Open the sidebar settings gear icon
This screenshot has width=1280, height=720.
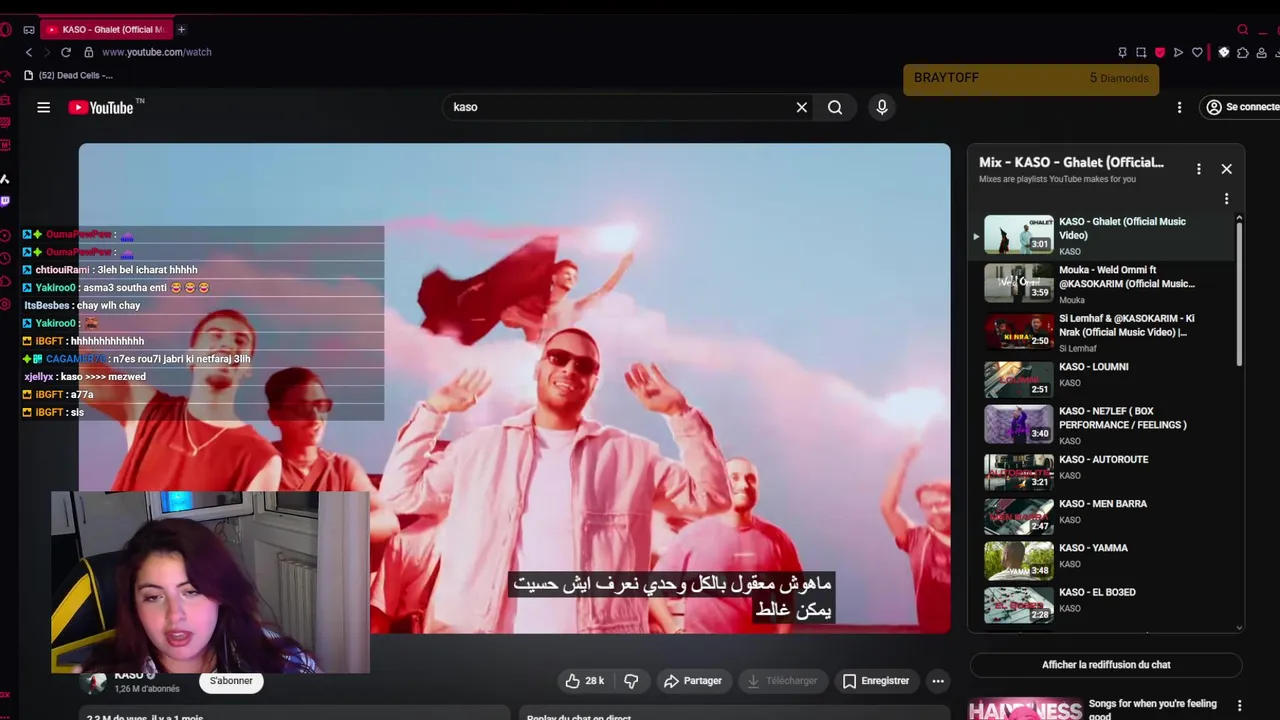click(5, 304)
